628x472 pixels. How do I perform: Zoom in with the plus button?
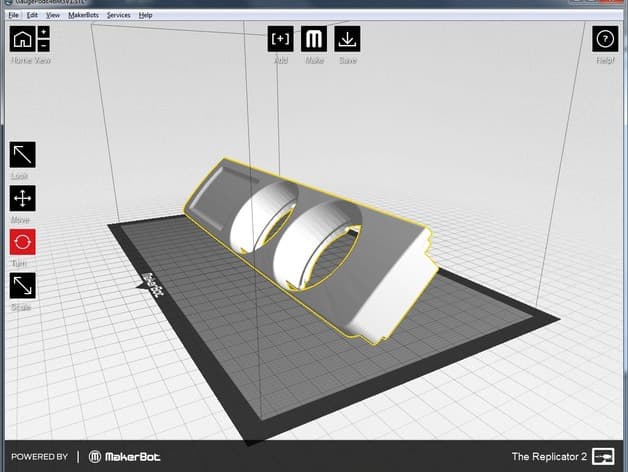coord(44,32)
